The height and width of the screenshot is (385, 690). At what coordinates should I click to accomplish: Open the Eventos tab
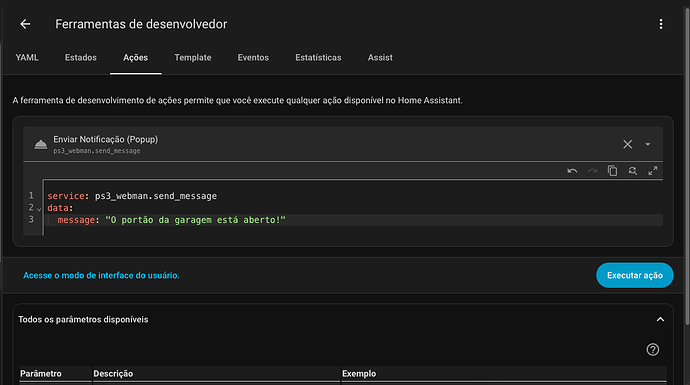click(x=253, y=58)
